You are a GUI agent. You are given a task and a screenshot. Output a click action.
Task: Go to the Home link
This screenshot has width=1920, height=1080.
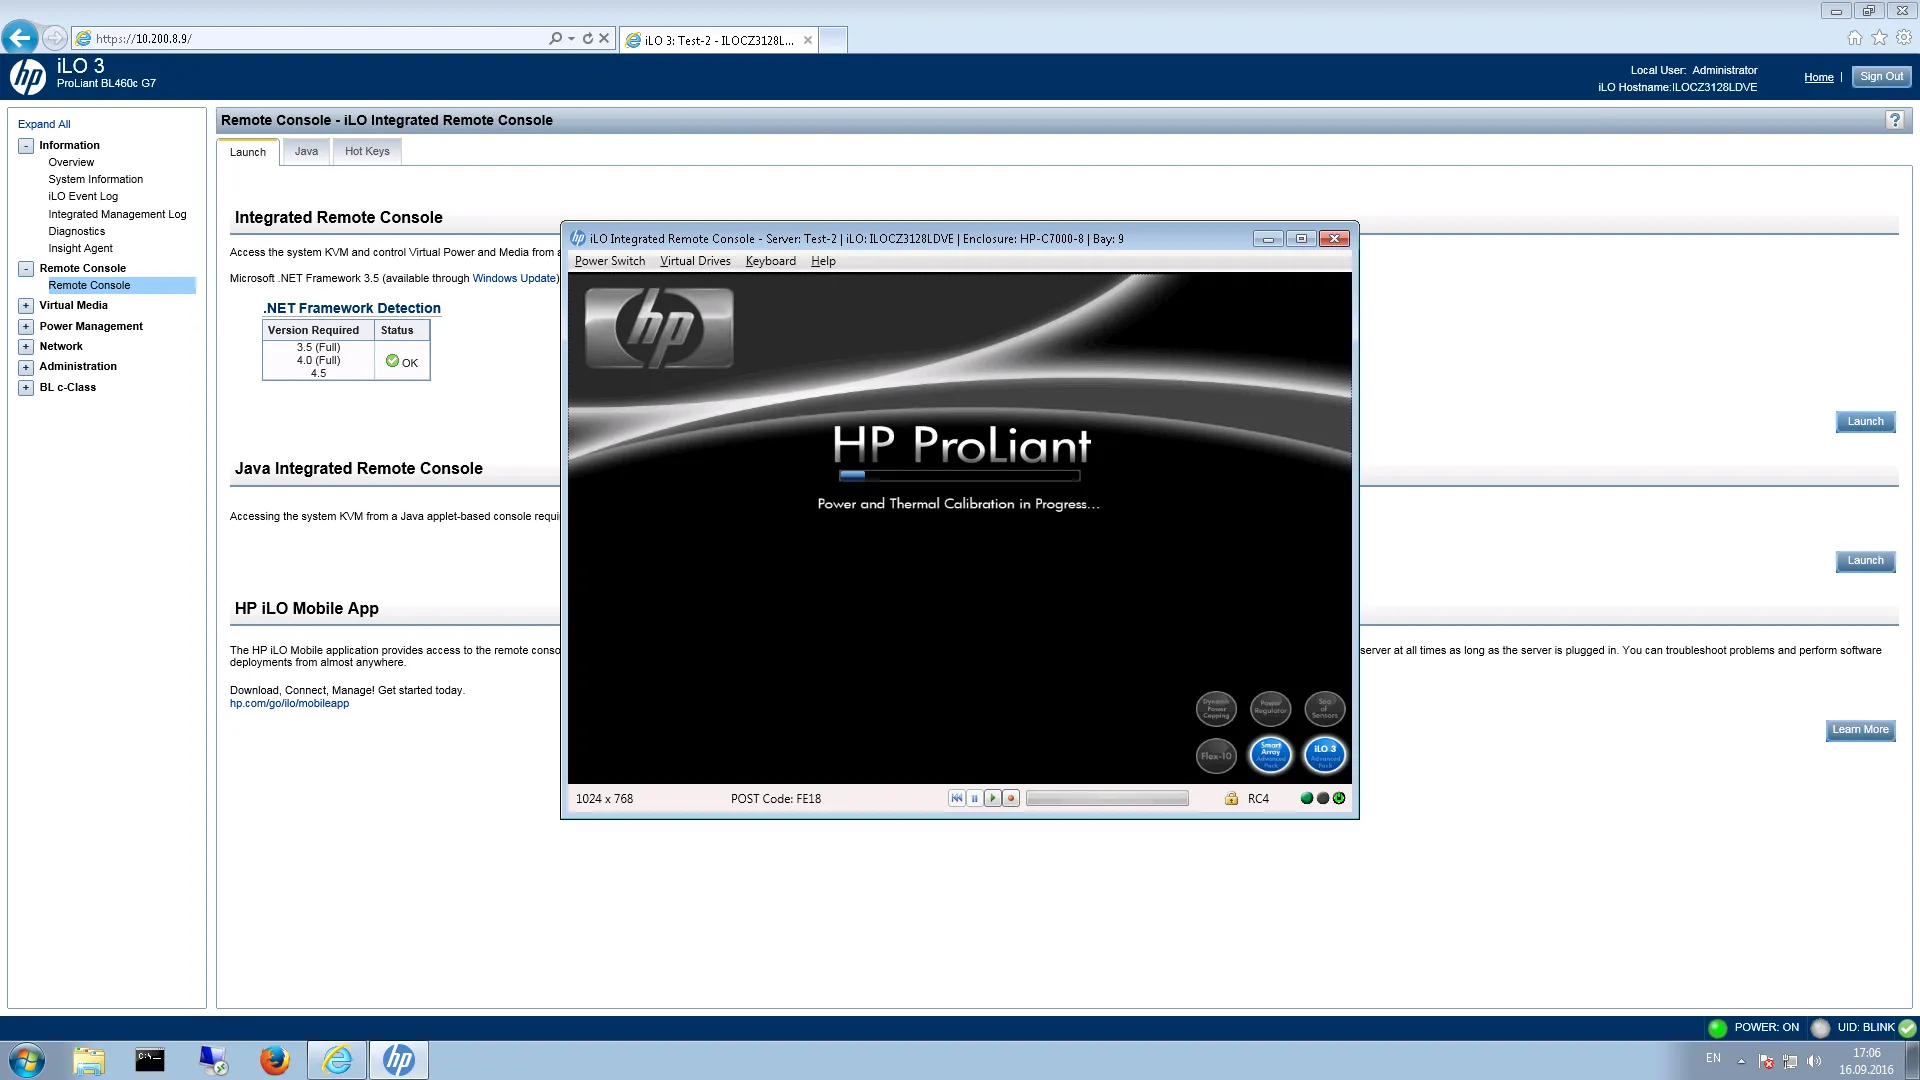[1818, 77]
